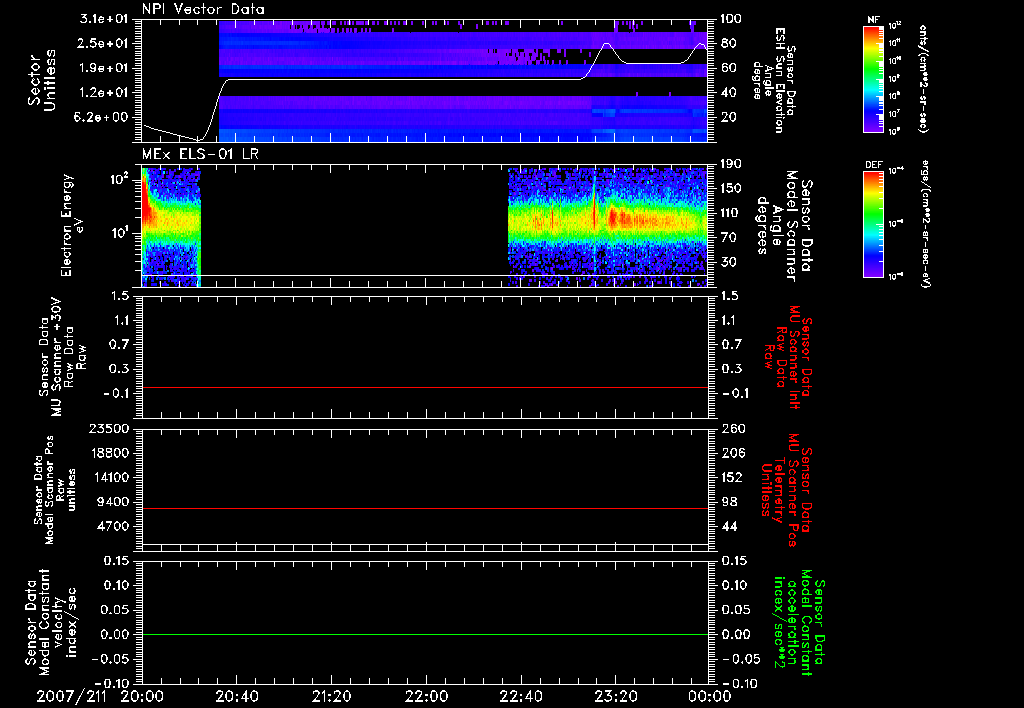
Task: Click the 20 degree elevation tick
Action: click(x=728, y=118)
